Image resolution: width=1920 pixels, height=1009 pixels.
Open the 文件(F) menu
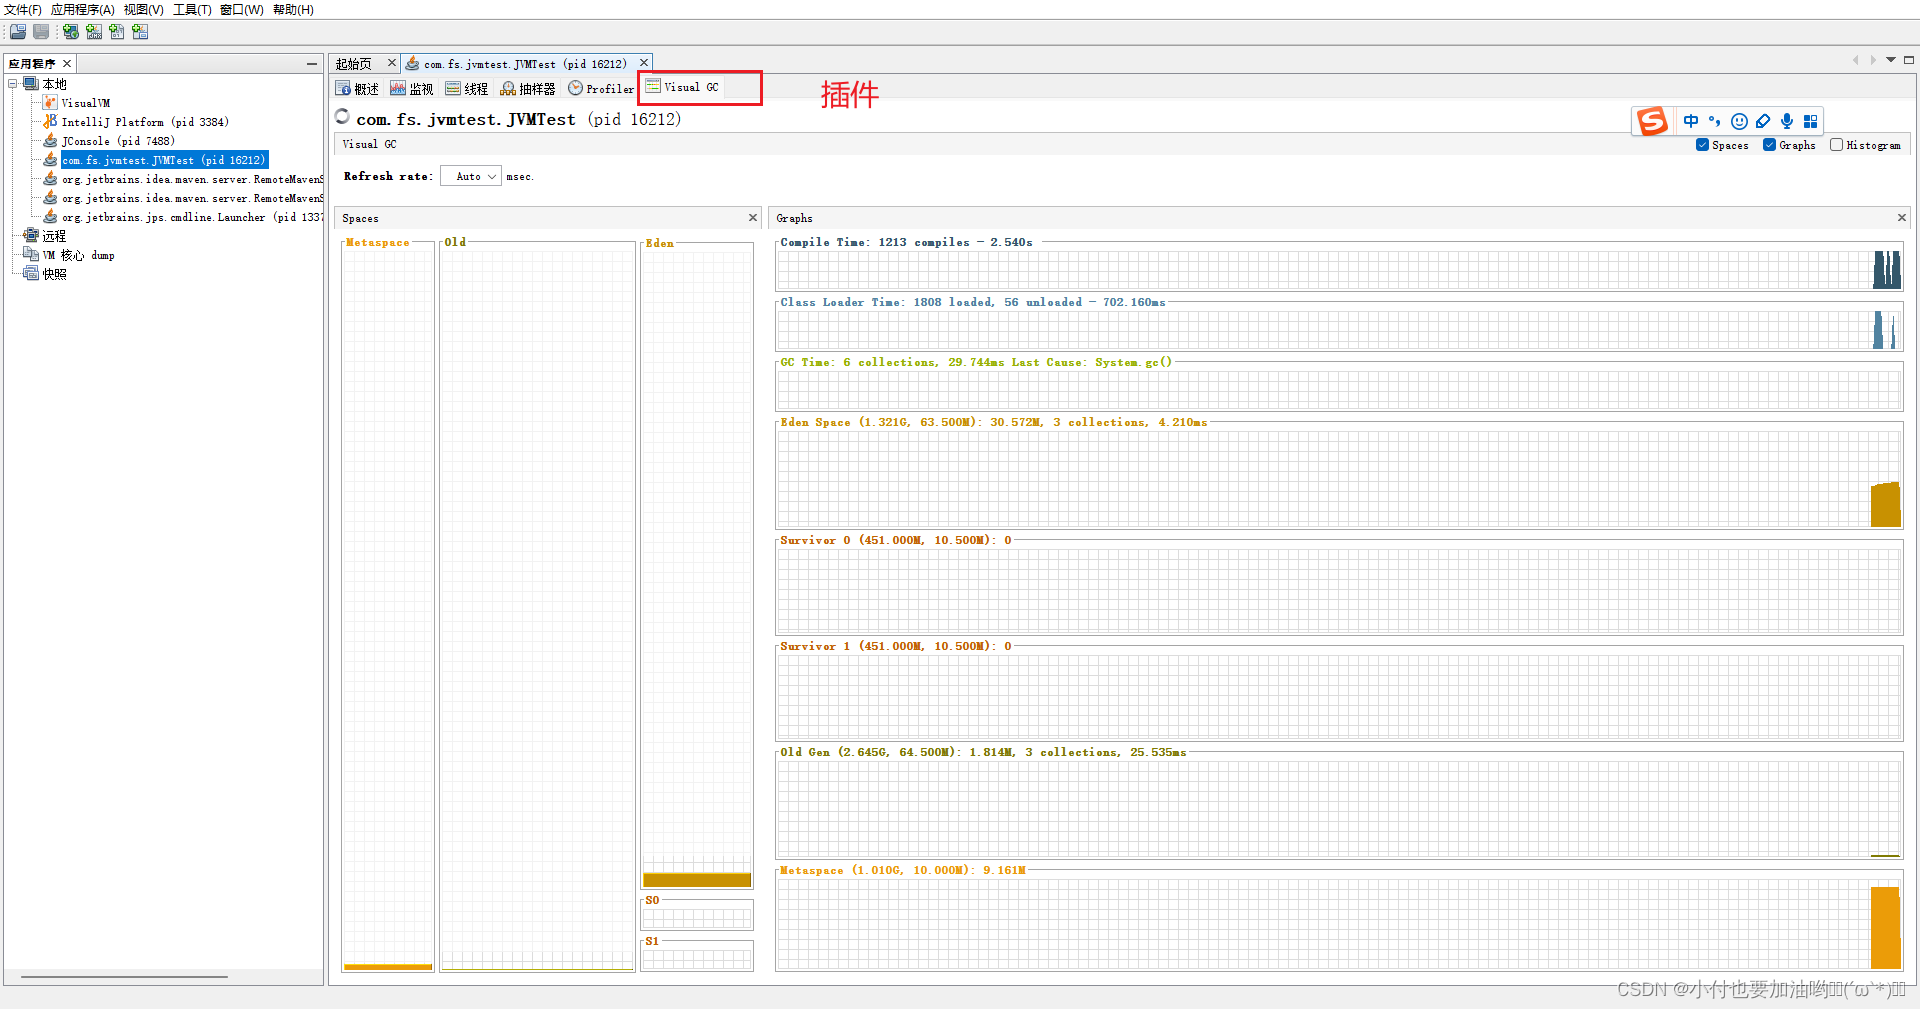23,10
